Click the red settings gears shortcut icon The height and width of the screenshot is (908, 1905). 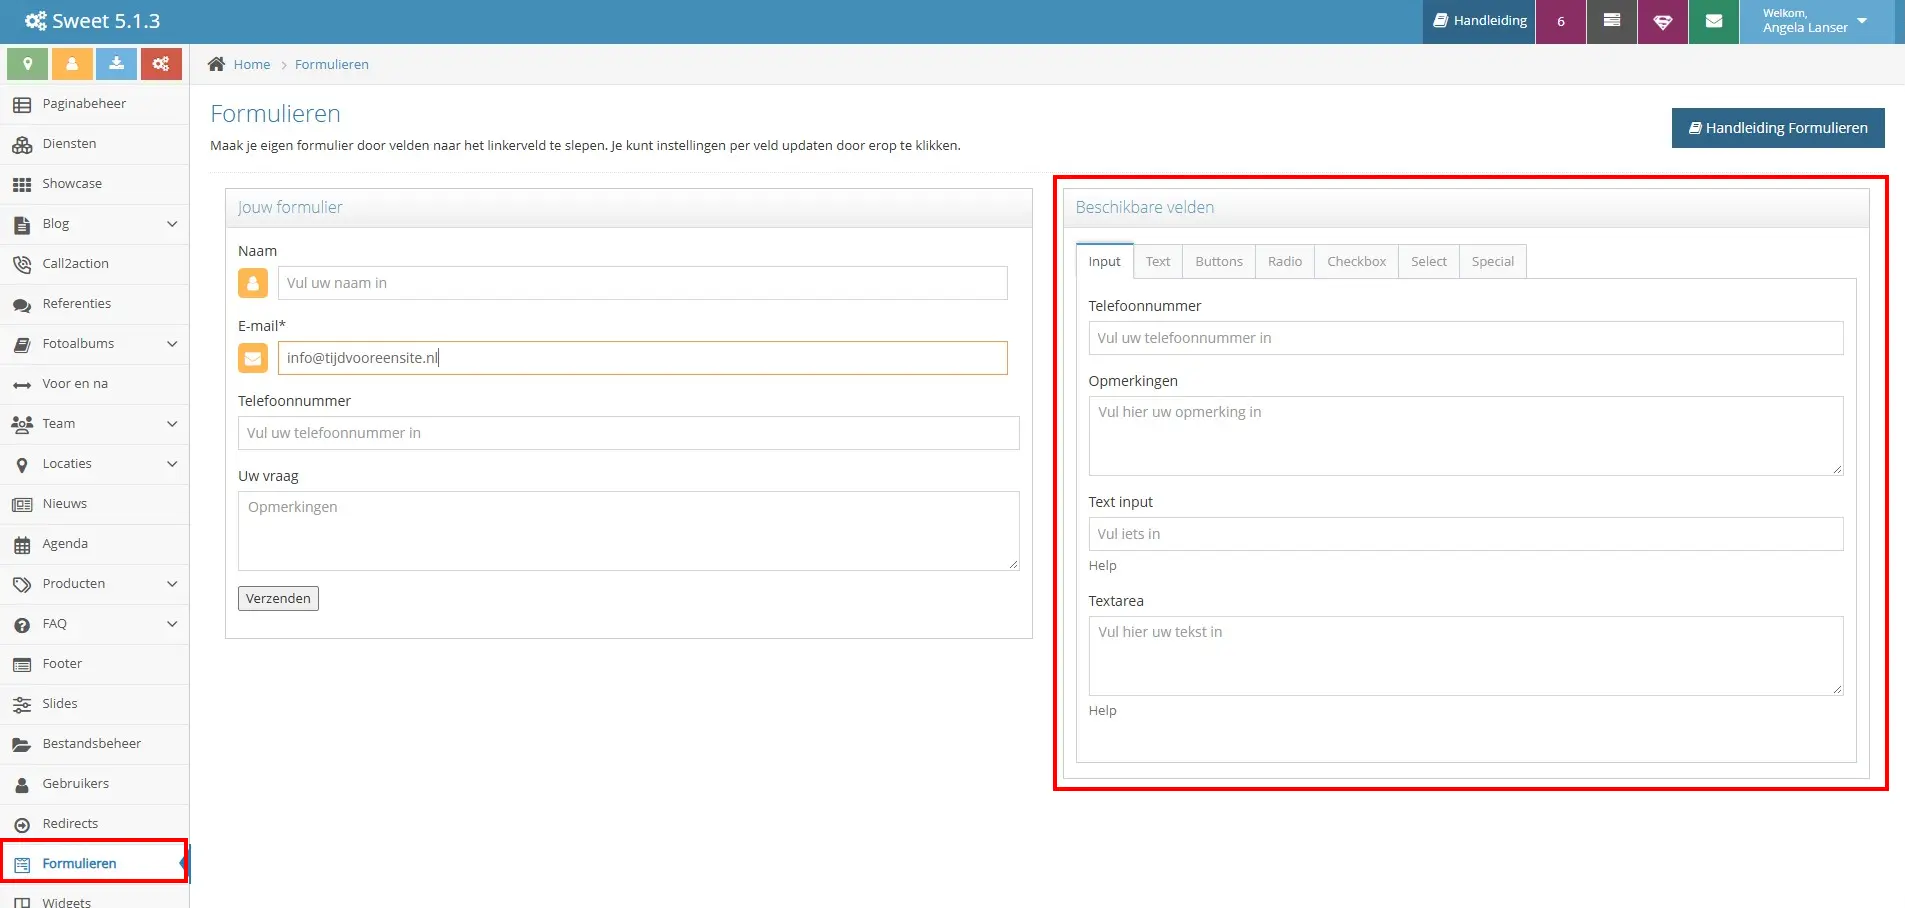pyautogui.click(x=161, y=64)
